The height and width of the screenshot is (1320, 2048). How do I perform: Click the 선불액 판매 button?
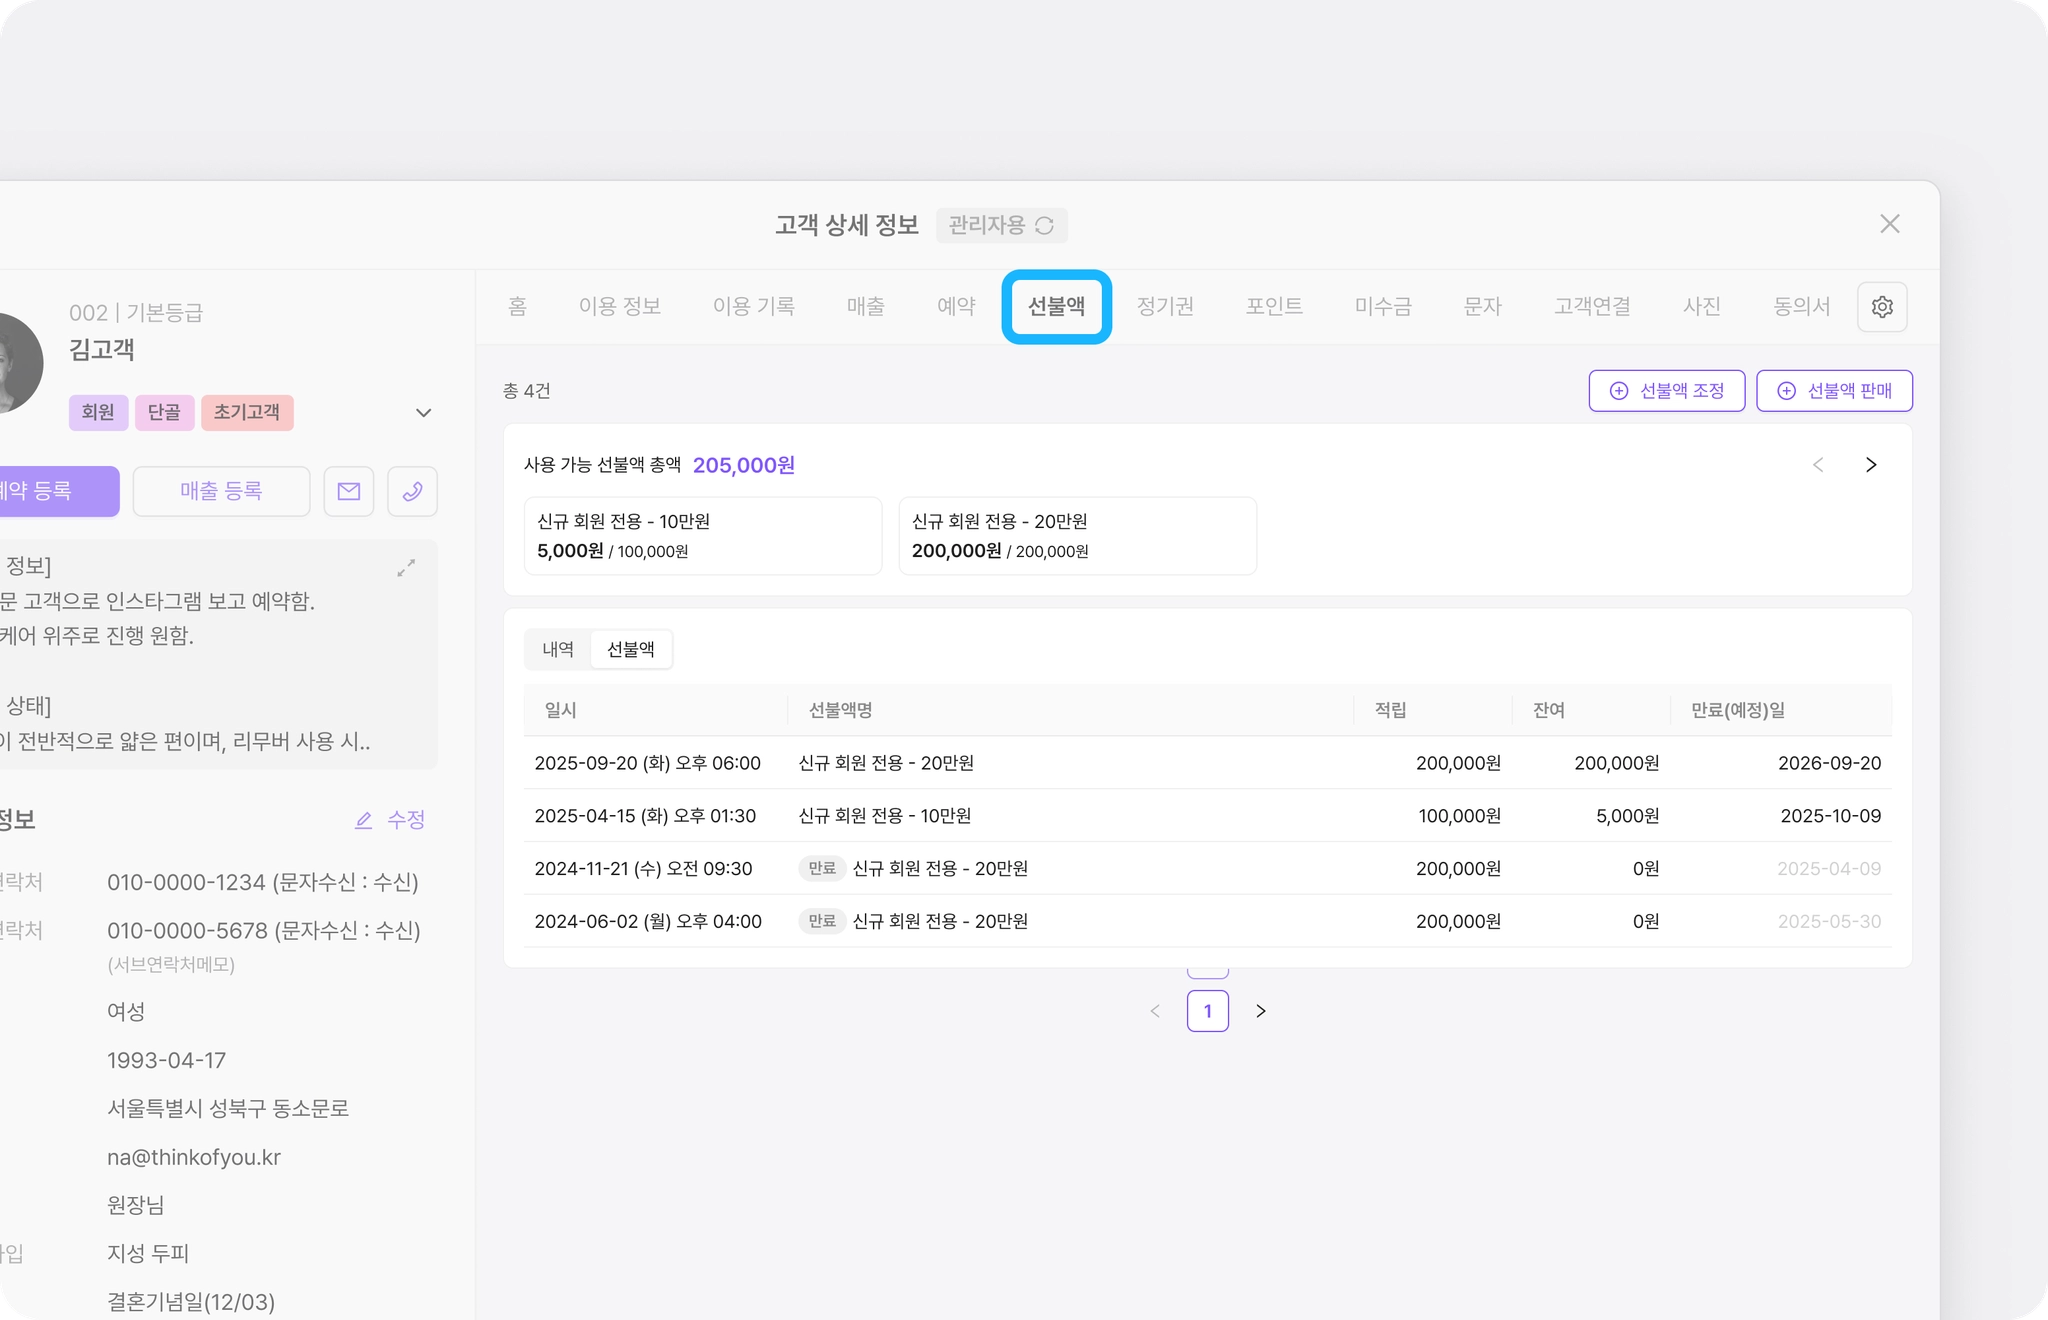[x=1834, y=391]
